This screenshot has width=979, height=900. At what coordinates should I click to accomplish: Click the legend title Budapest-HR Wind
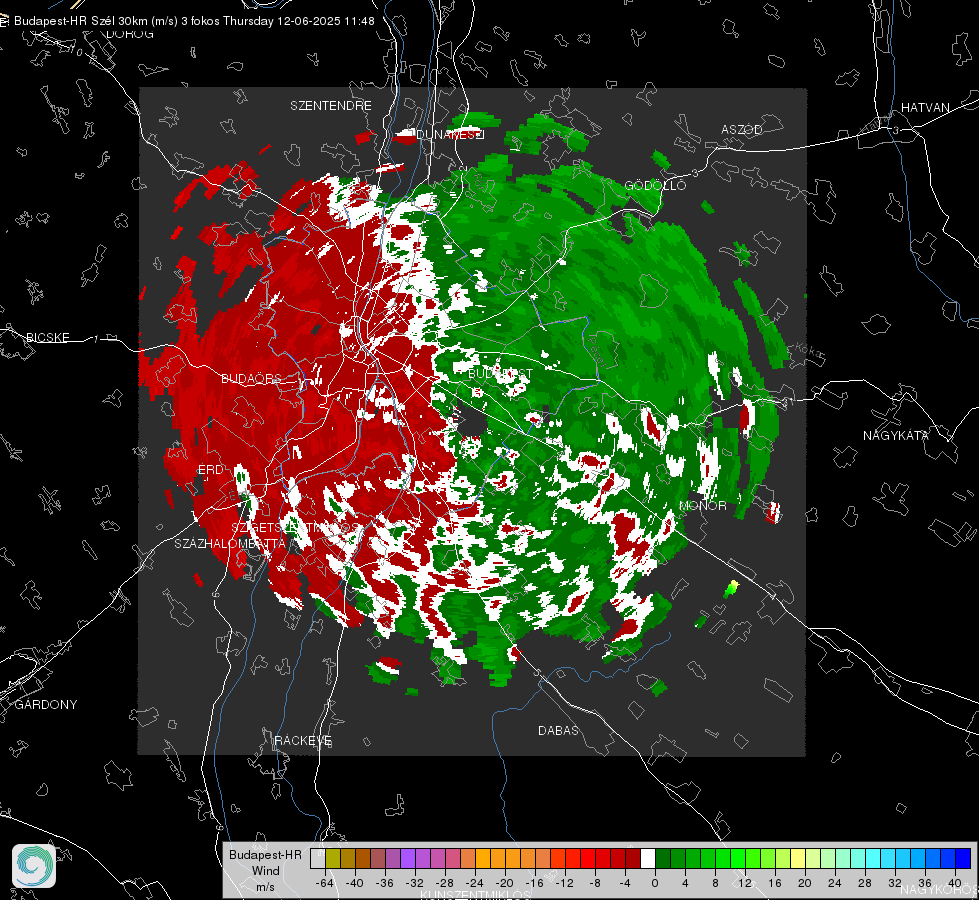pyautogui.click(x=265, y=863)
